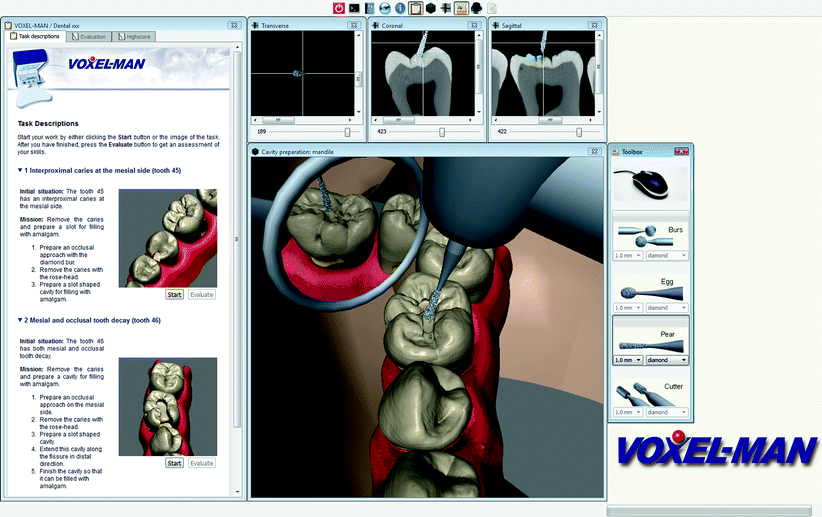Switch to the Evaluation tab
This screenshot has width=822, height=517.
pyautogui.click(x=88, y=37)
